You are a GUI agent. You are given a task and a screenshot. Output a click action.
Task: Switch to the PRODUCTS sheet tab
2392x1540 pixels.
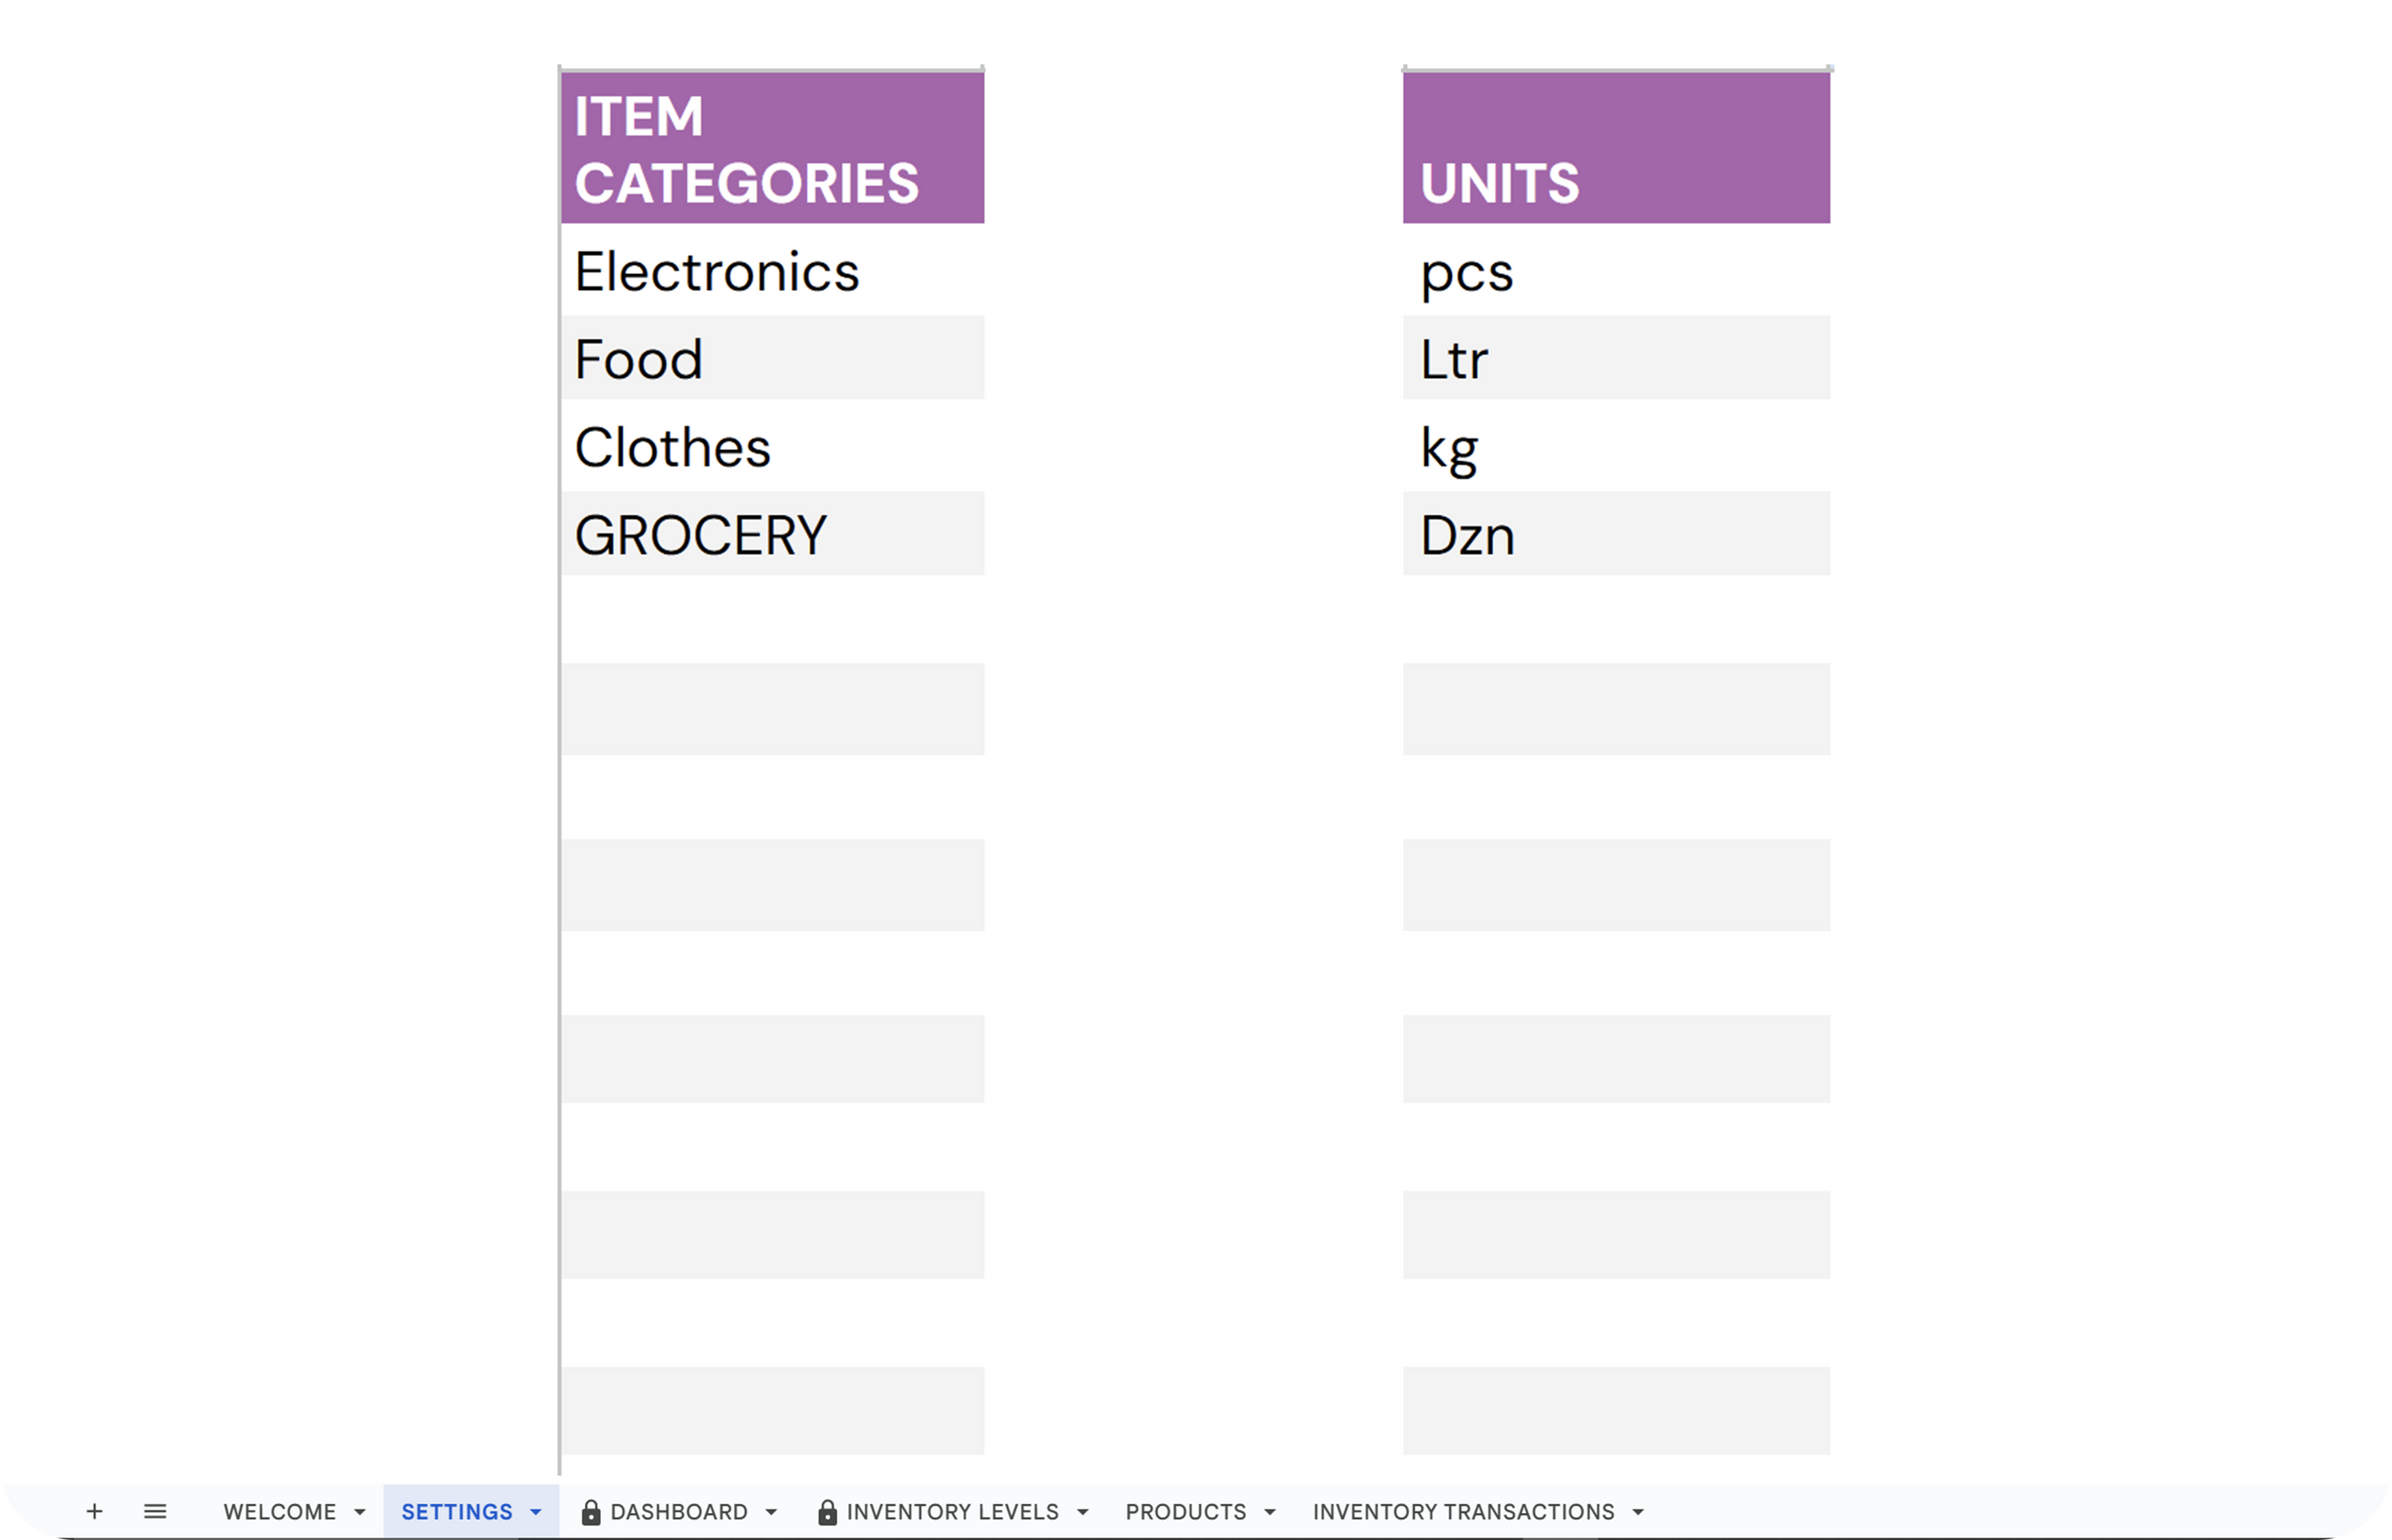(x=1185, y=1512)
